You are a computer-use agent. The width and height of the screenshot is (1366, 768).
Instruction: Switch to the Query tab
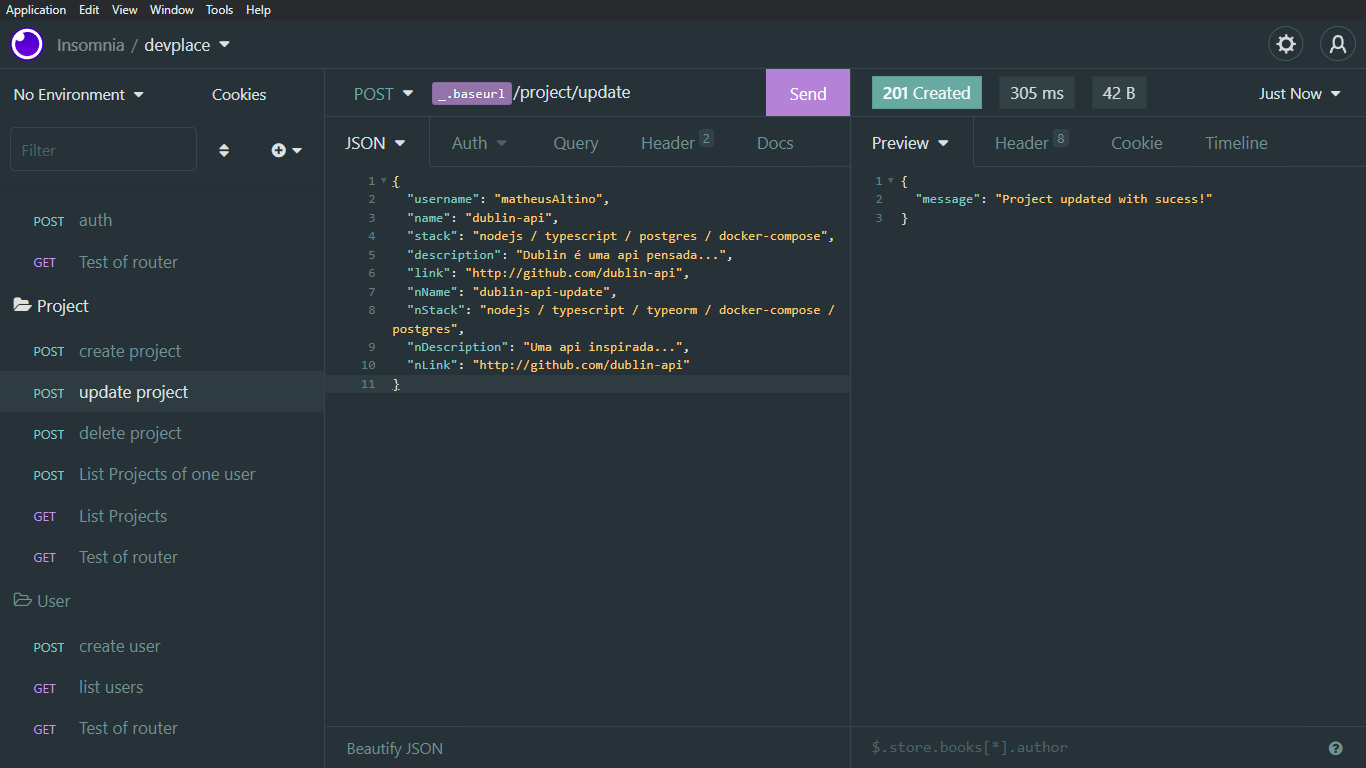[576, 143]
